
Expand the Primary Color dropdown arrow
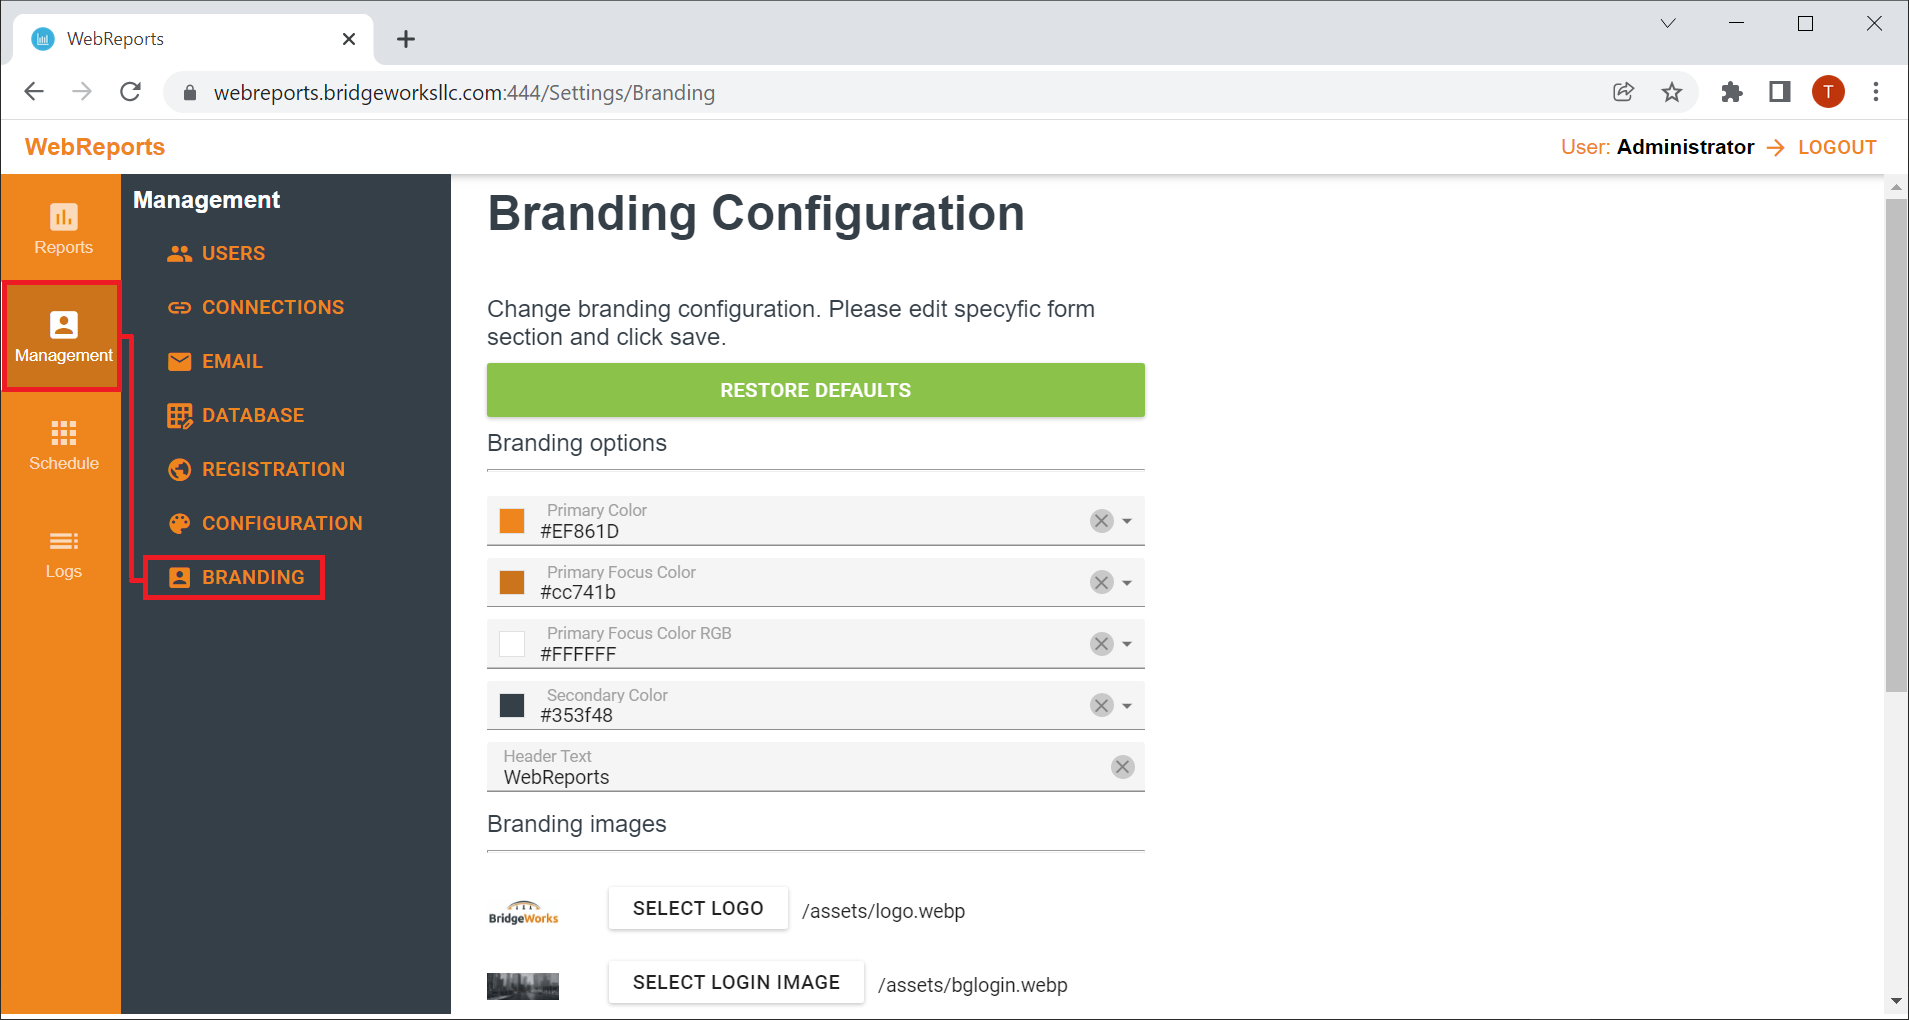(1127, 521)
